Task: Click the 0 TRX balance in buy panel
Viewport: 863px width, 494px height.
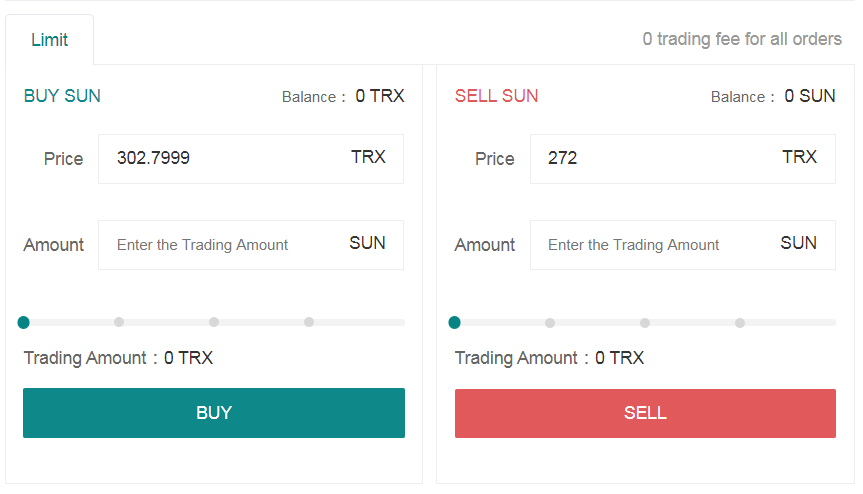Action: (x=380, y=96)
